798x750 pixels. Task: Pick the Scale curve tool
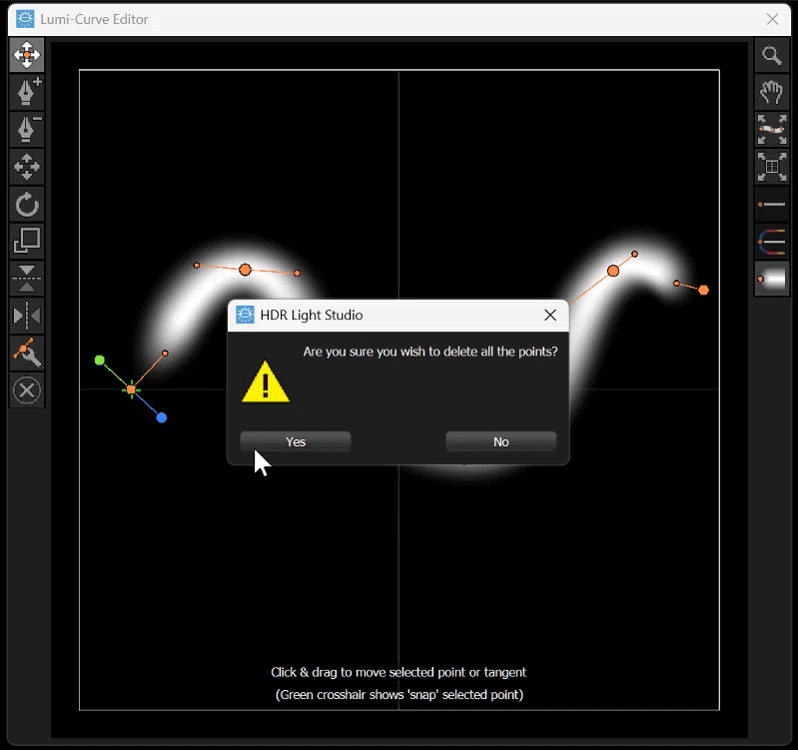(x=27, y=241)
